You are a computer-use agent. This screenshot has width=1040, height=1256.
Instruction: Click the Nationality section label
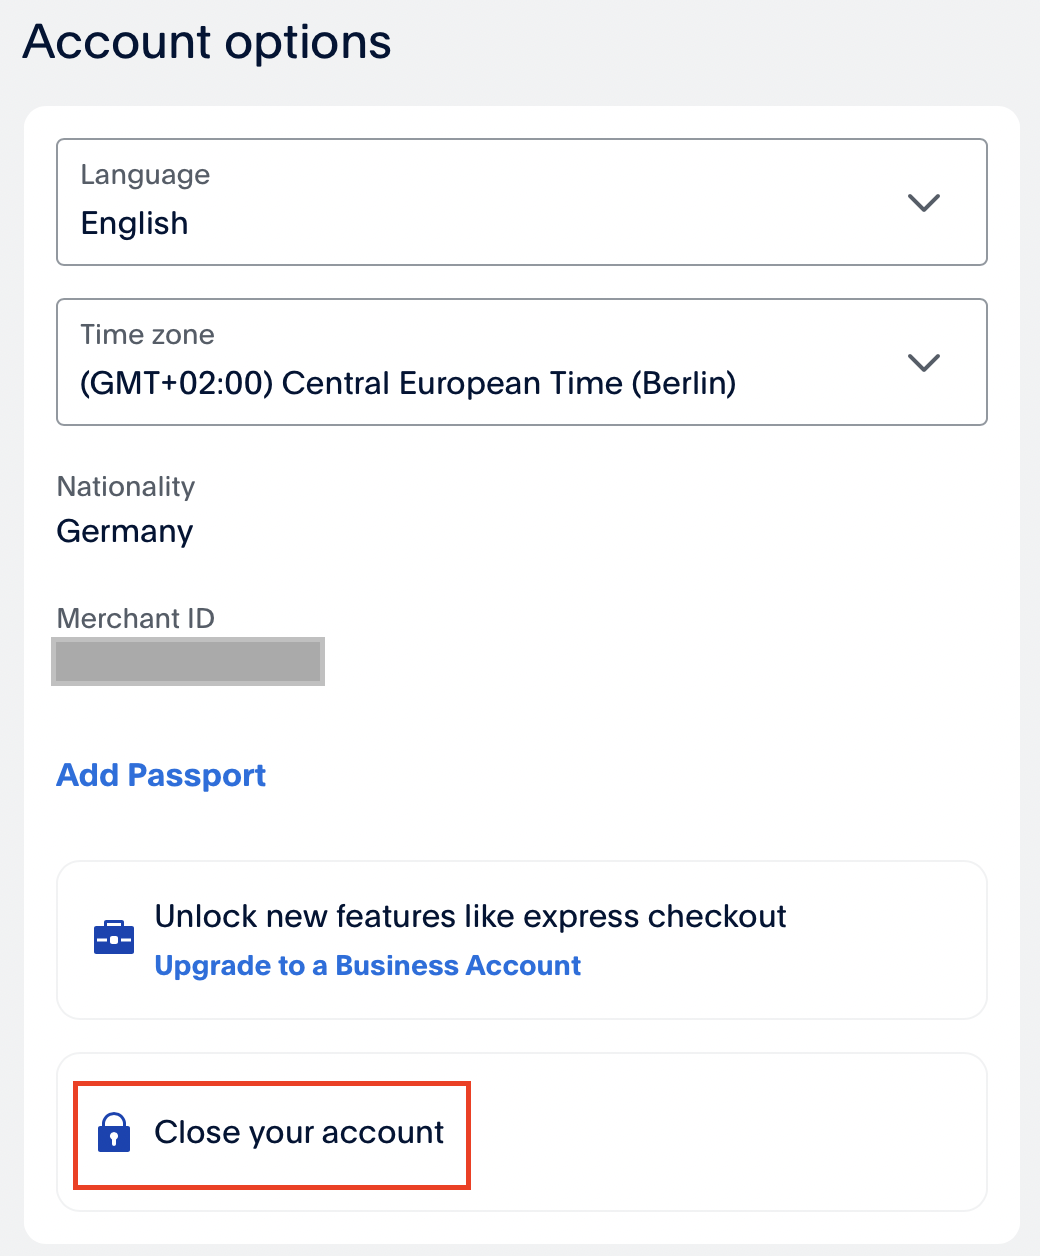(x=125, y=487)
